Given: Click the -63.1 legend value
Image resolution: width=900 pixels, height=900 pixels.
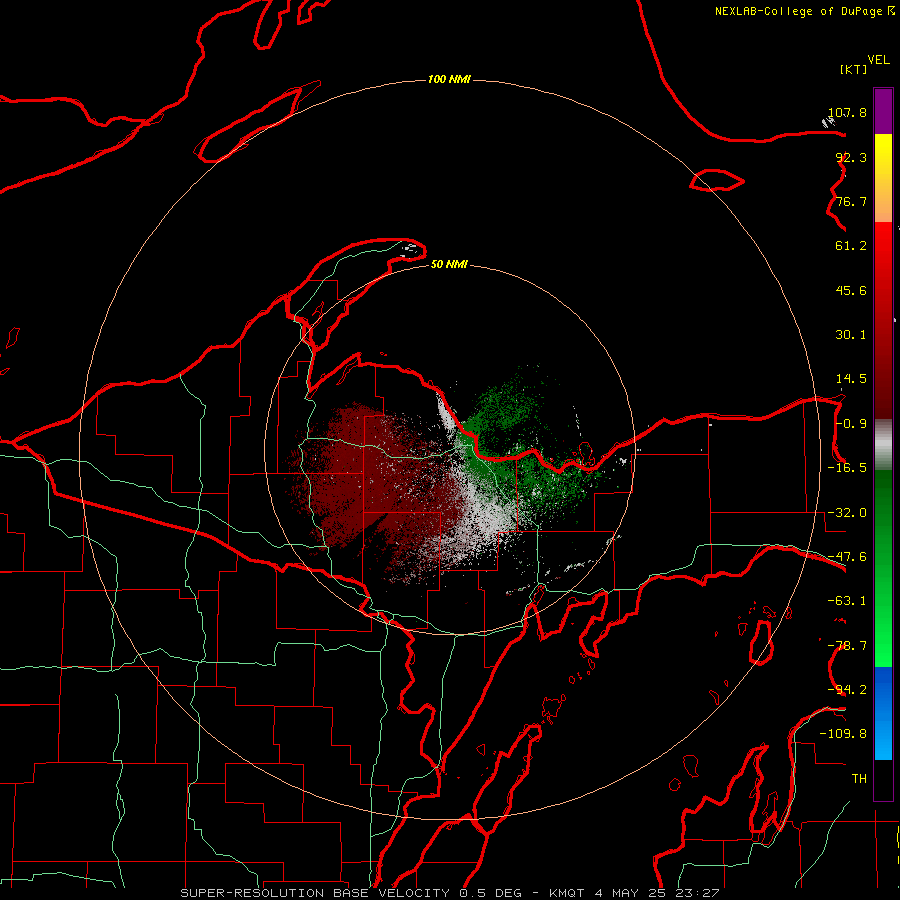Looking at the screenshot, I should pyautogui.click(x=847, y=601).
